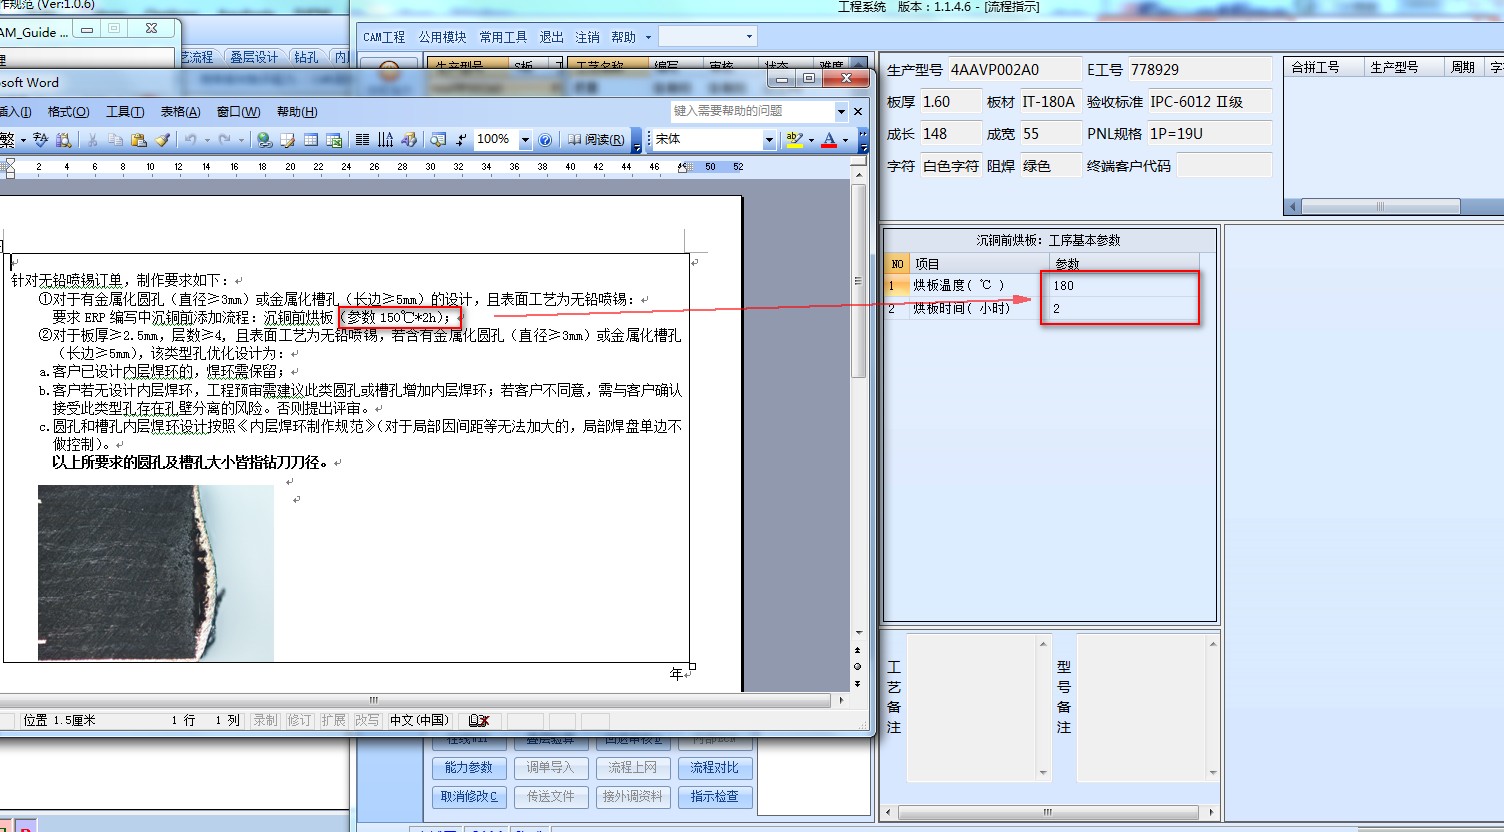
Task: Click the 取消修改 button
Action: 468,797
